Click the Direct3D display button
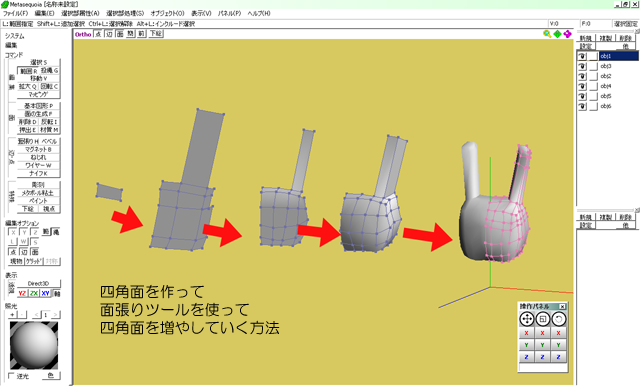 38,284
